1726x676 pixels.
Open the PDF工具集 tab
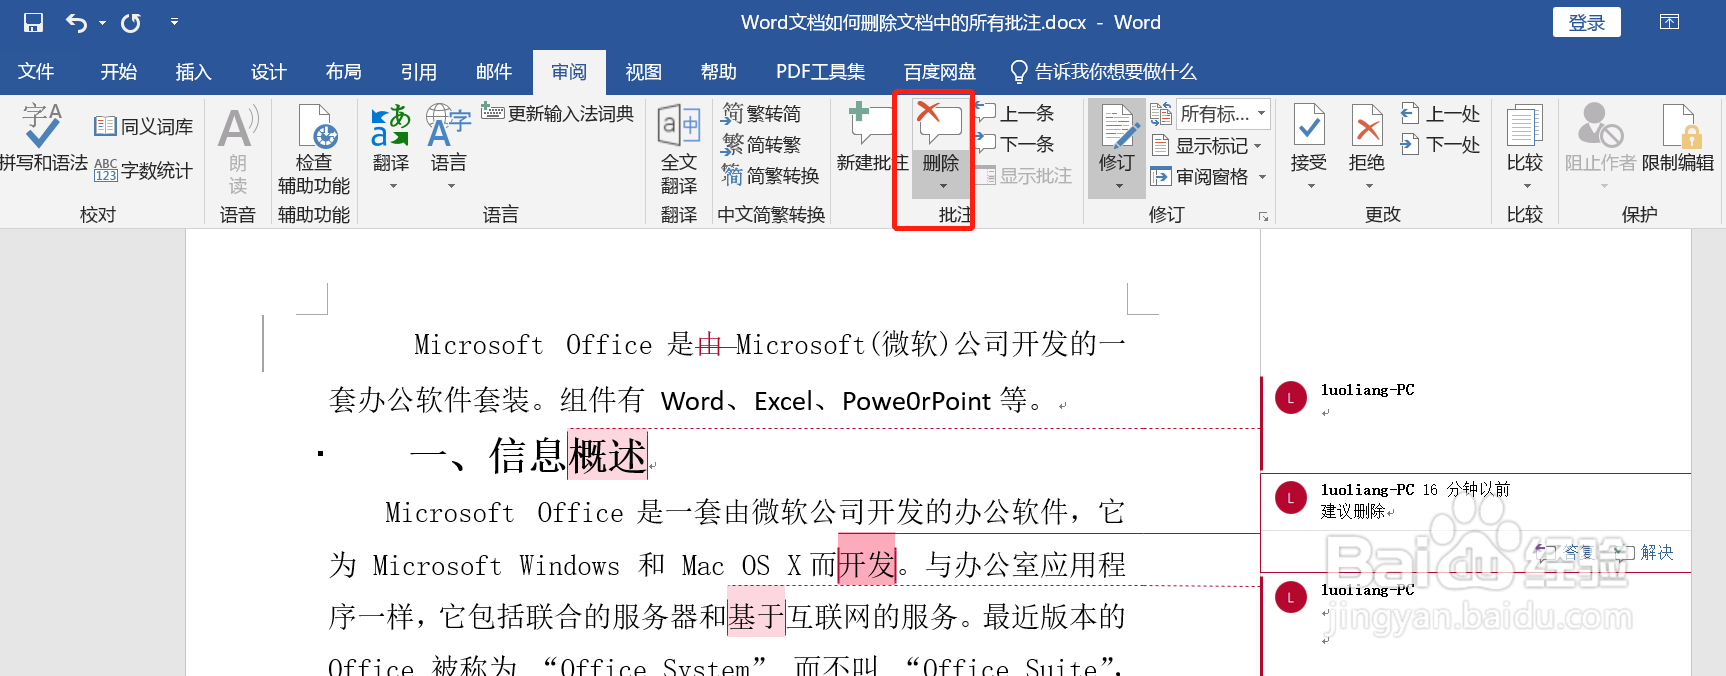click(820, 72)
